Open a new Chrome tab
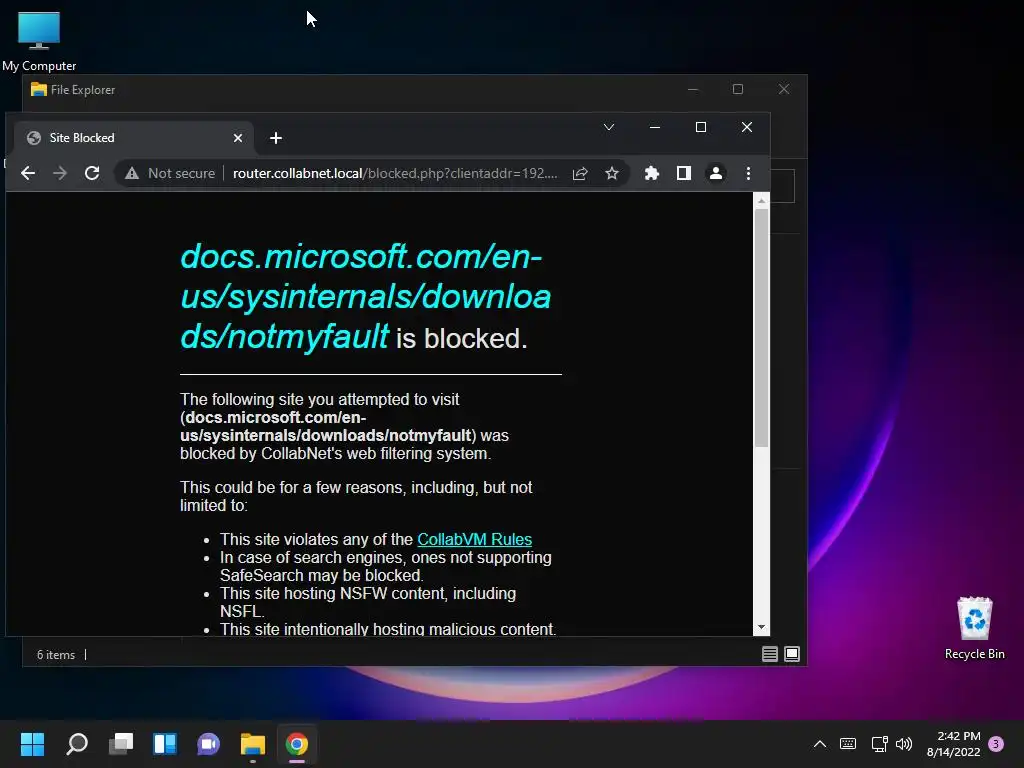The image size is (1024, 768). 276,138
